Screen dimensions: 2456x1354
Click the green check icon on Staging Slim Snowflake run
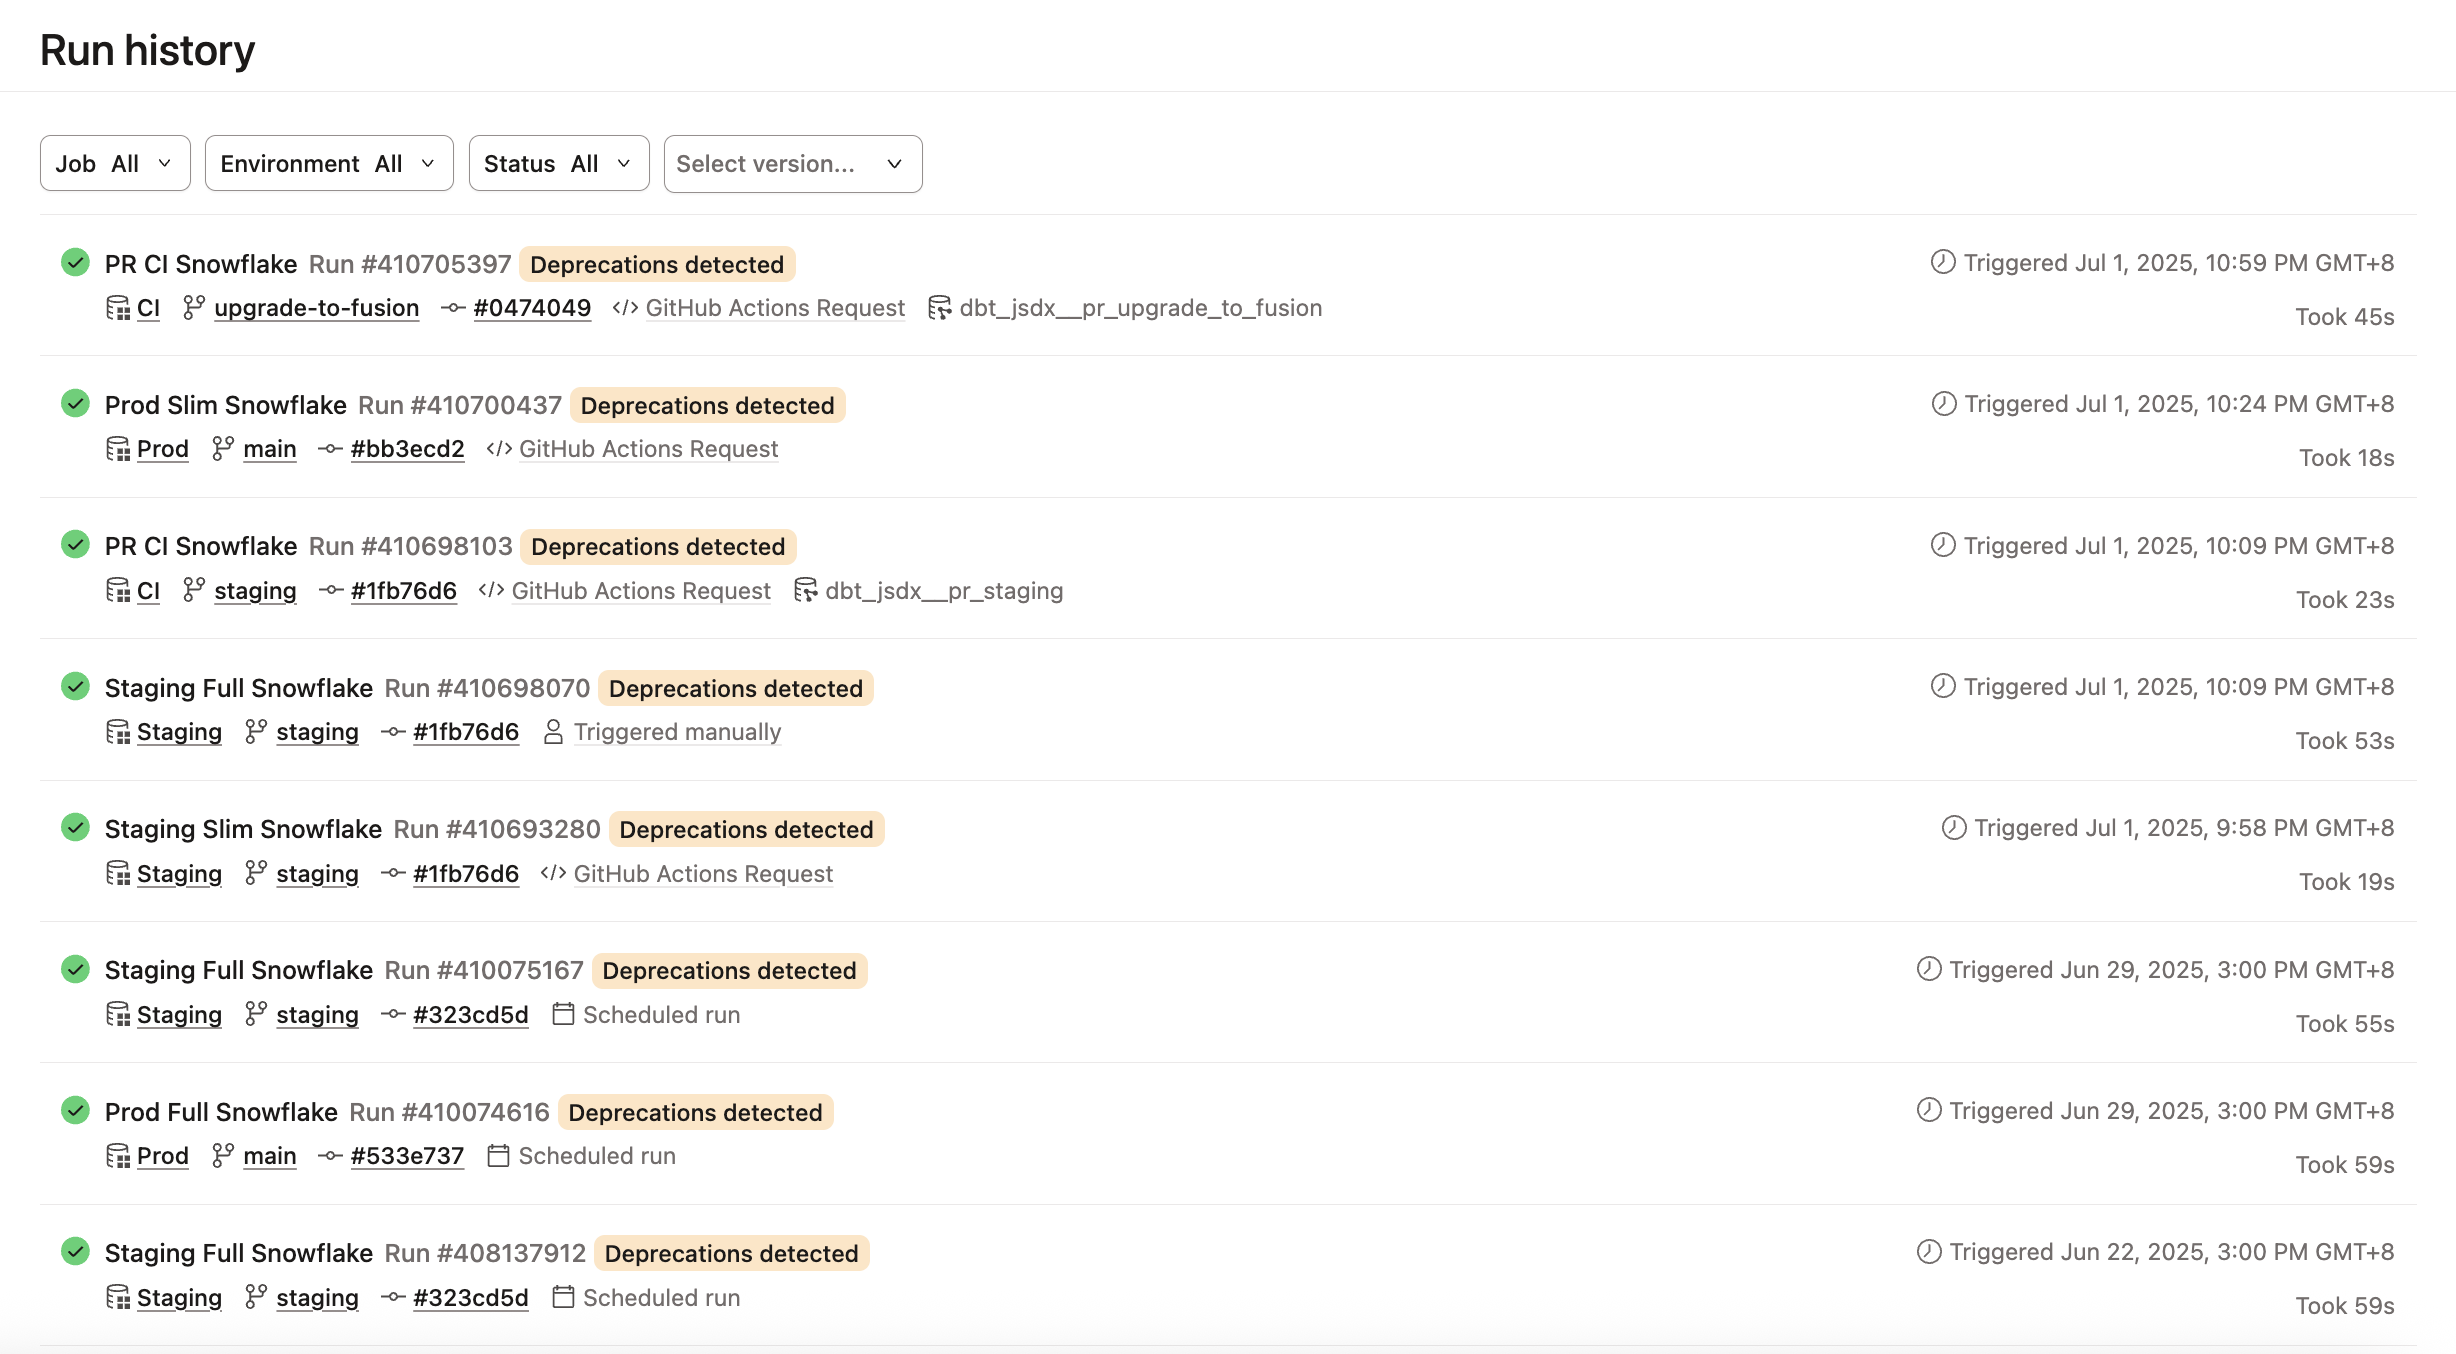[75, 827]
